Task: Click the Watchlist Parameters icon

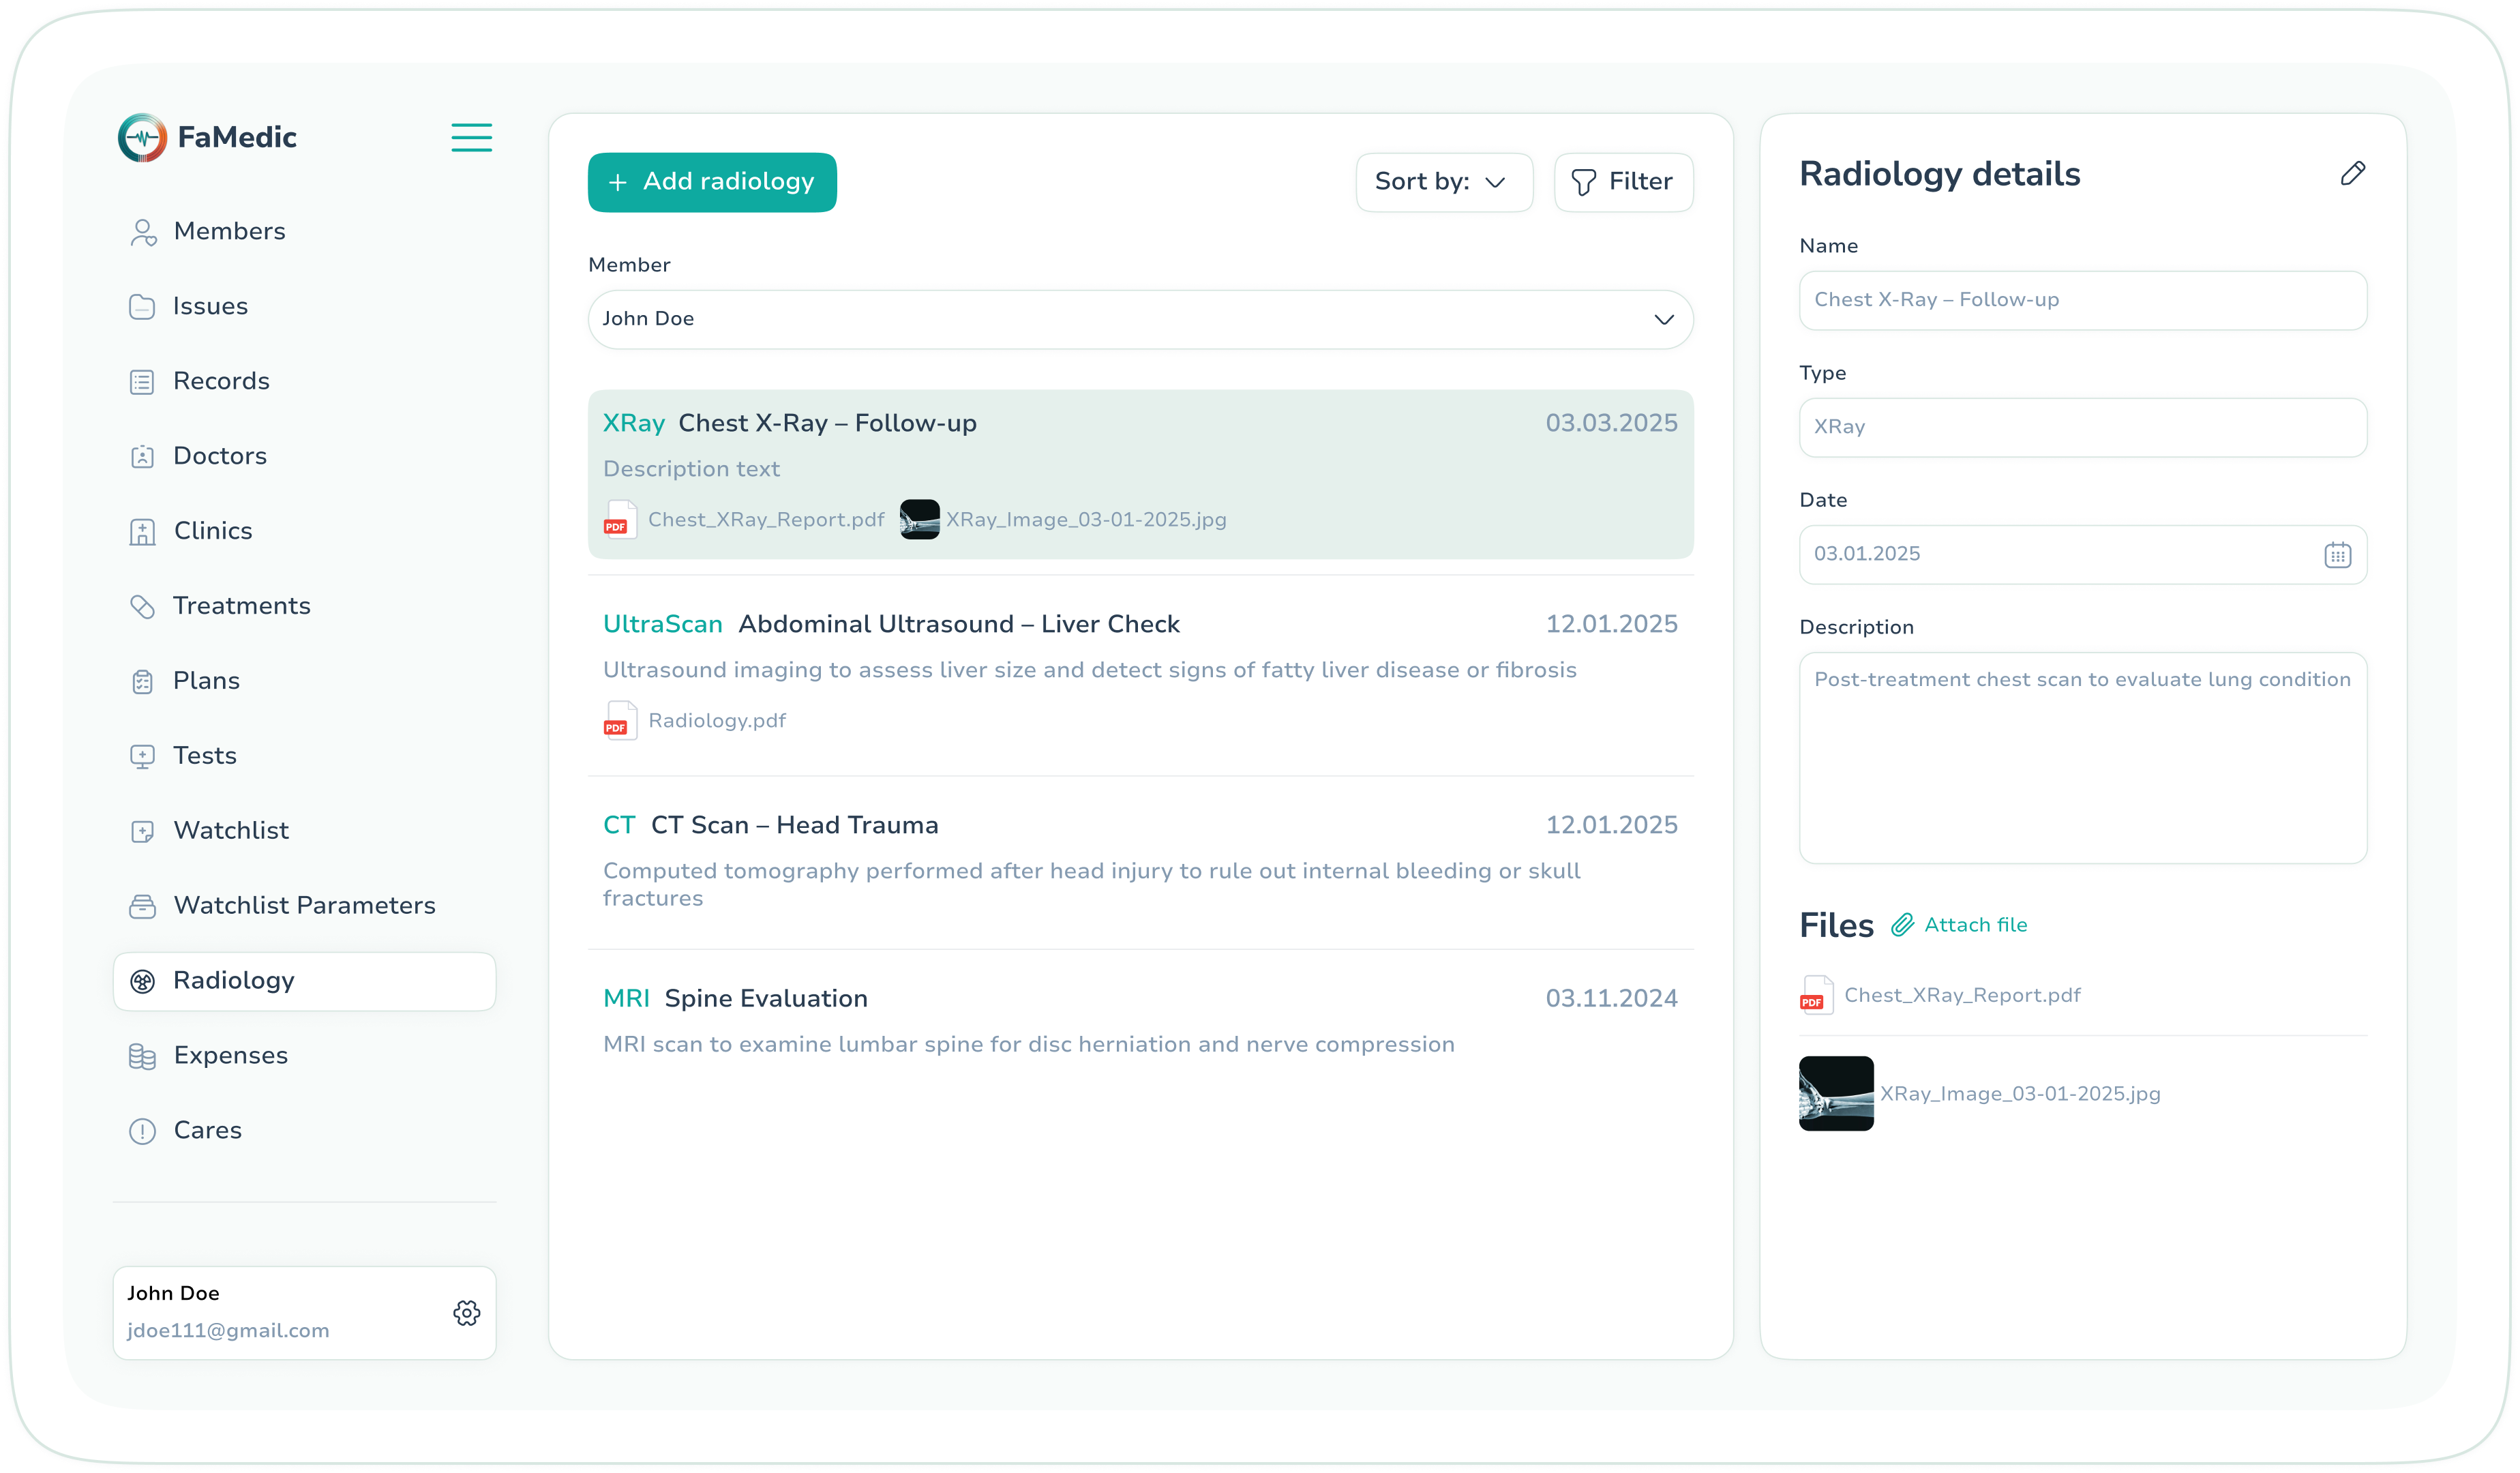Action: [x=142, y=906]
